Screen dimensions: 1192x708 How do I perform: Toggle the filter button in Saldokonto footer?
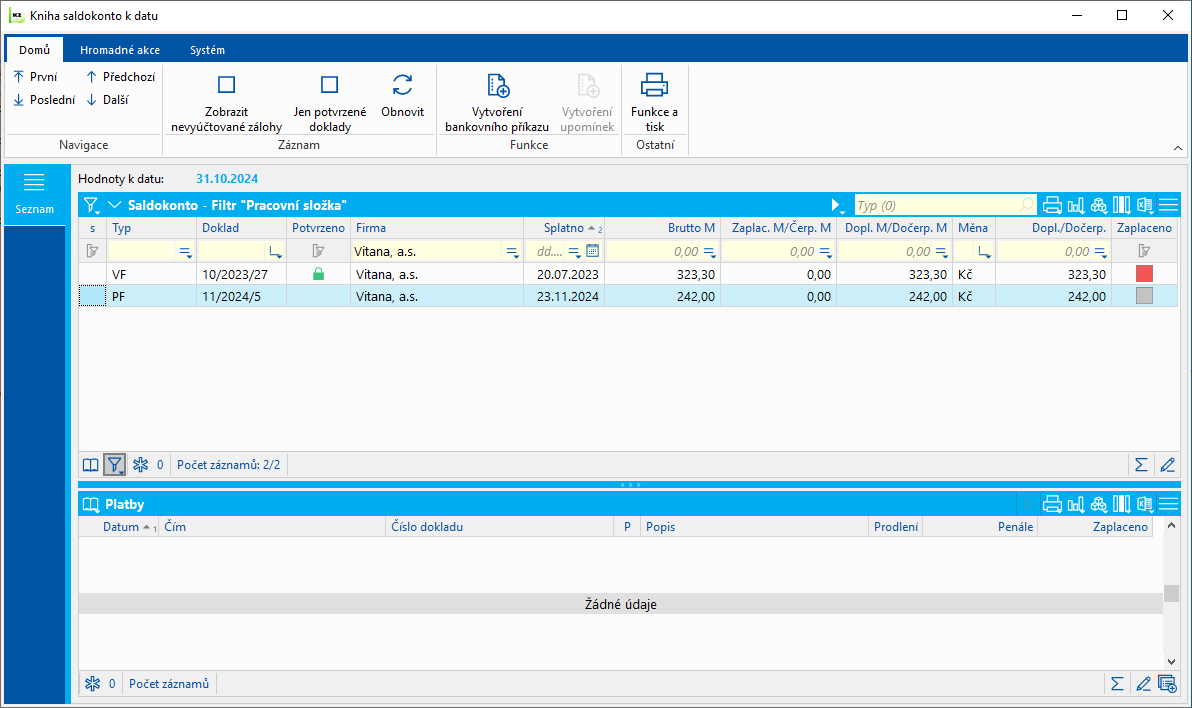[x=115, y=465]
